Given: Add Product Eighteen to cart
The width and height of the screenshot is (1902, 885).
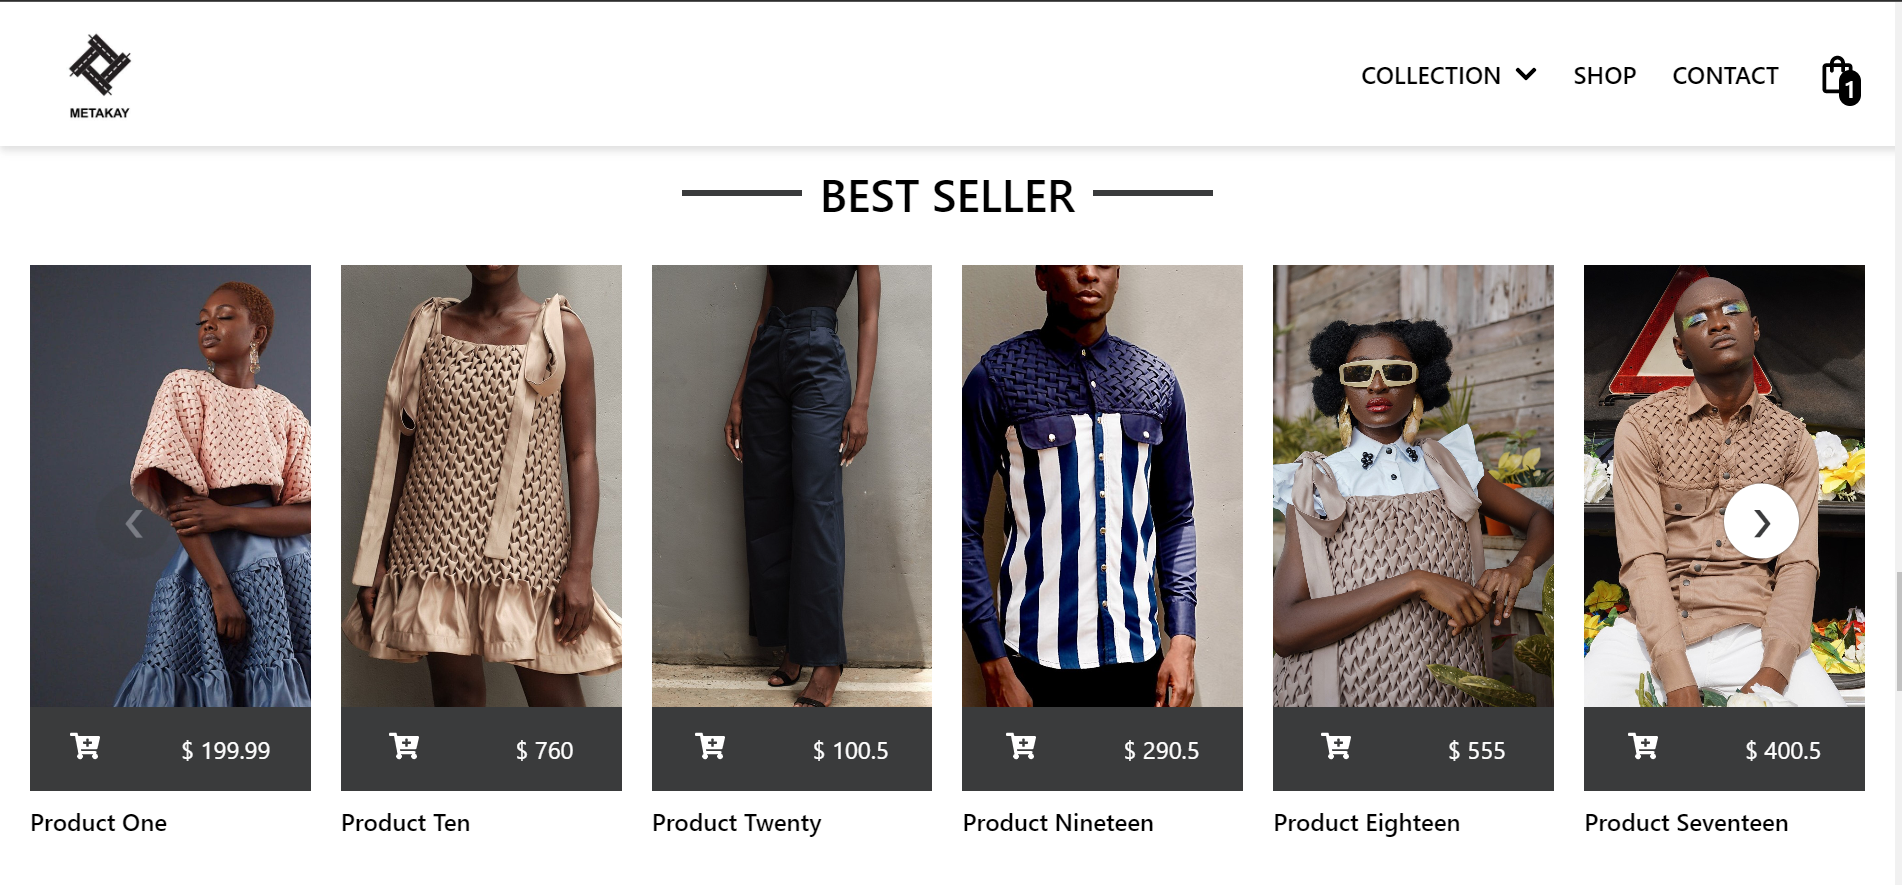Looking at the screenshot, I should [1336, 747].
